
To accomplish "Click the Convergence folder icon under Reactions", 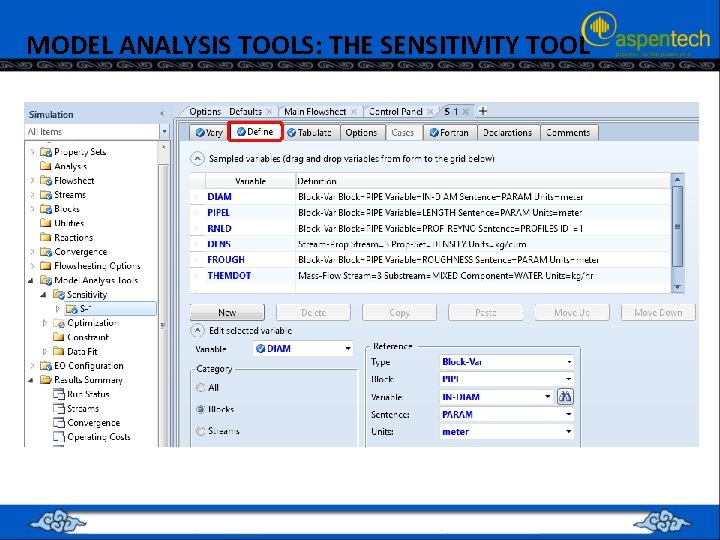I will pos(45,252).
